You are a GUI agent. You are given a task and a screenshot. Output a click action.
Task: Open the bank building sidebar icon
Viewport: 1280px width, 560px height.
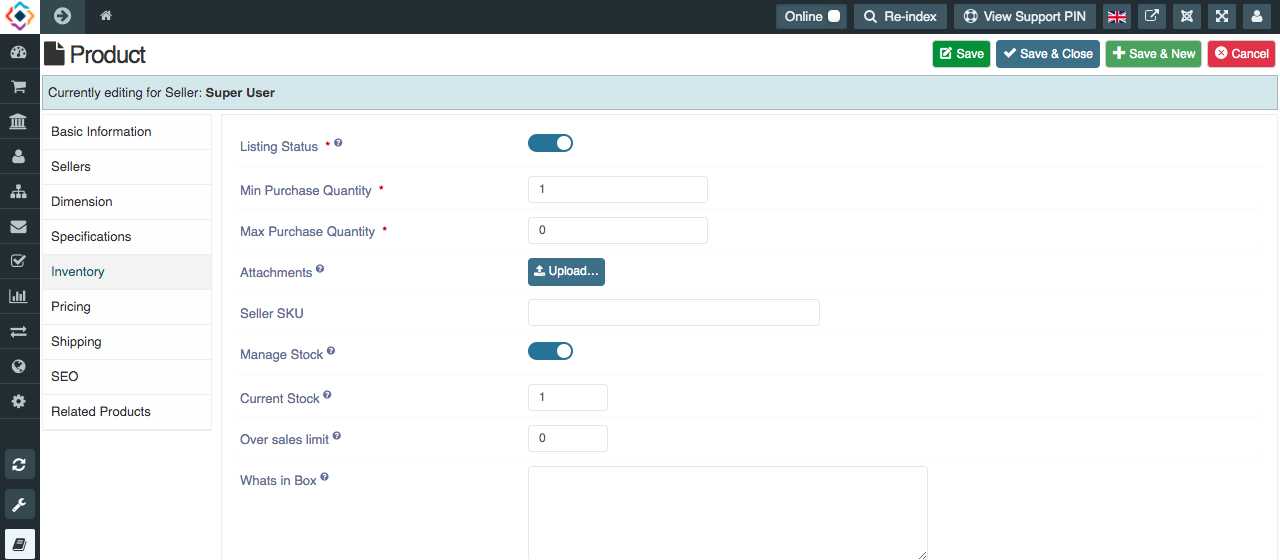coord(18,122)
